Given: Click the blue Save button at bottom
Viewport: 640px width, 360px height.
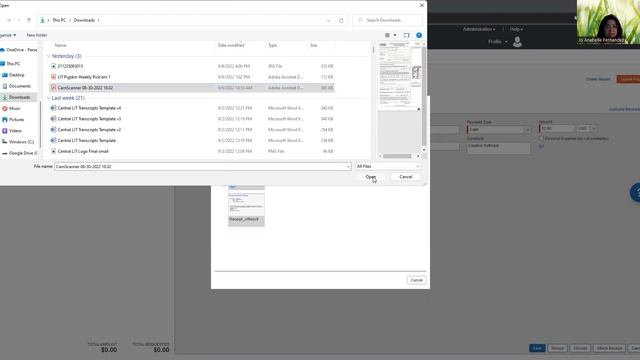Looking at the screenshot, I should [x=537, y=348].
